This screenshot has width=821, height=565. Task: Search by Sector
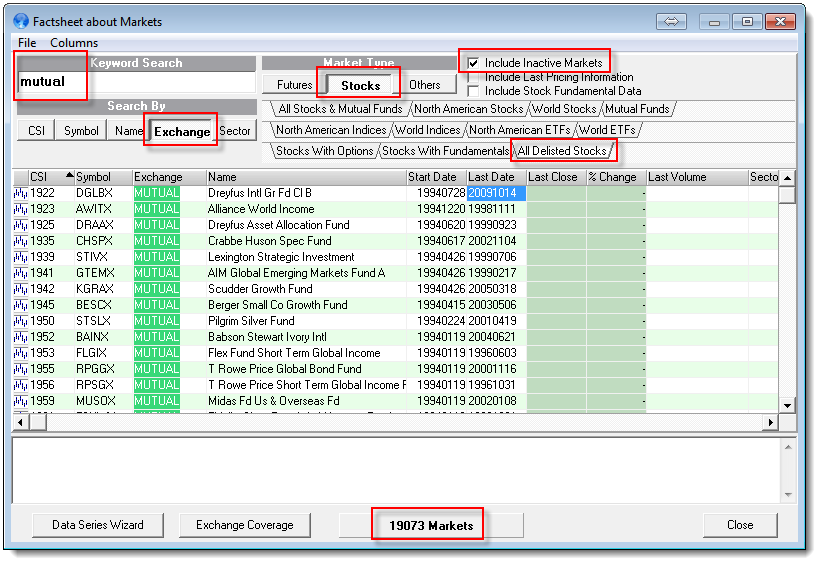235,131
